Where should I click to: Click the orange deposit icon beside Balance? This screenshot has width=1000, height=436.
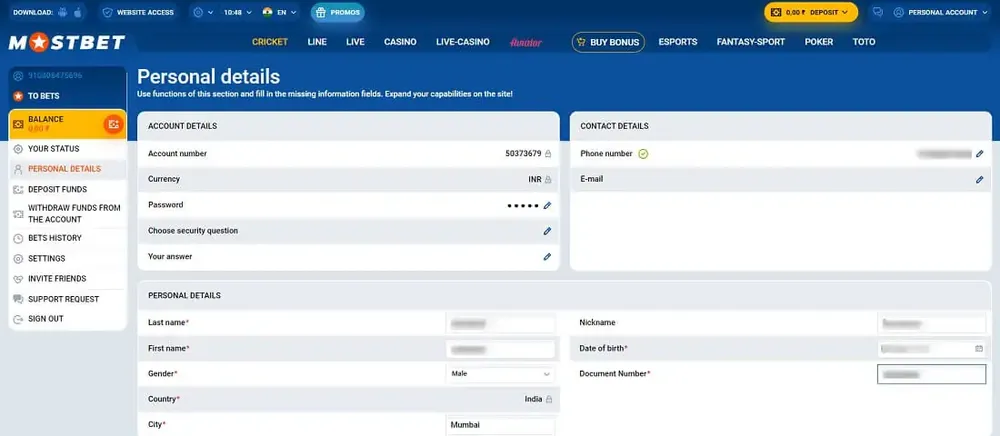point(114,124)
